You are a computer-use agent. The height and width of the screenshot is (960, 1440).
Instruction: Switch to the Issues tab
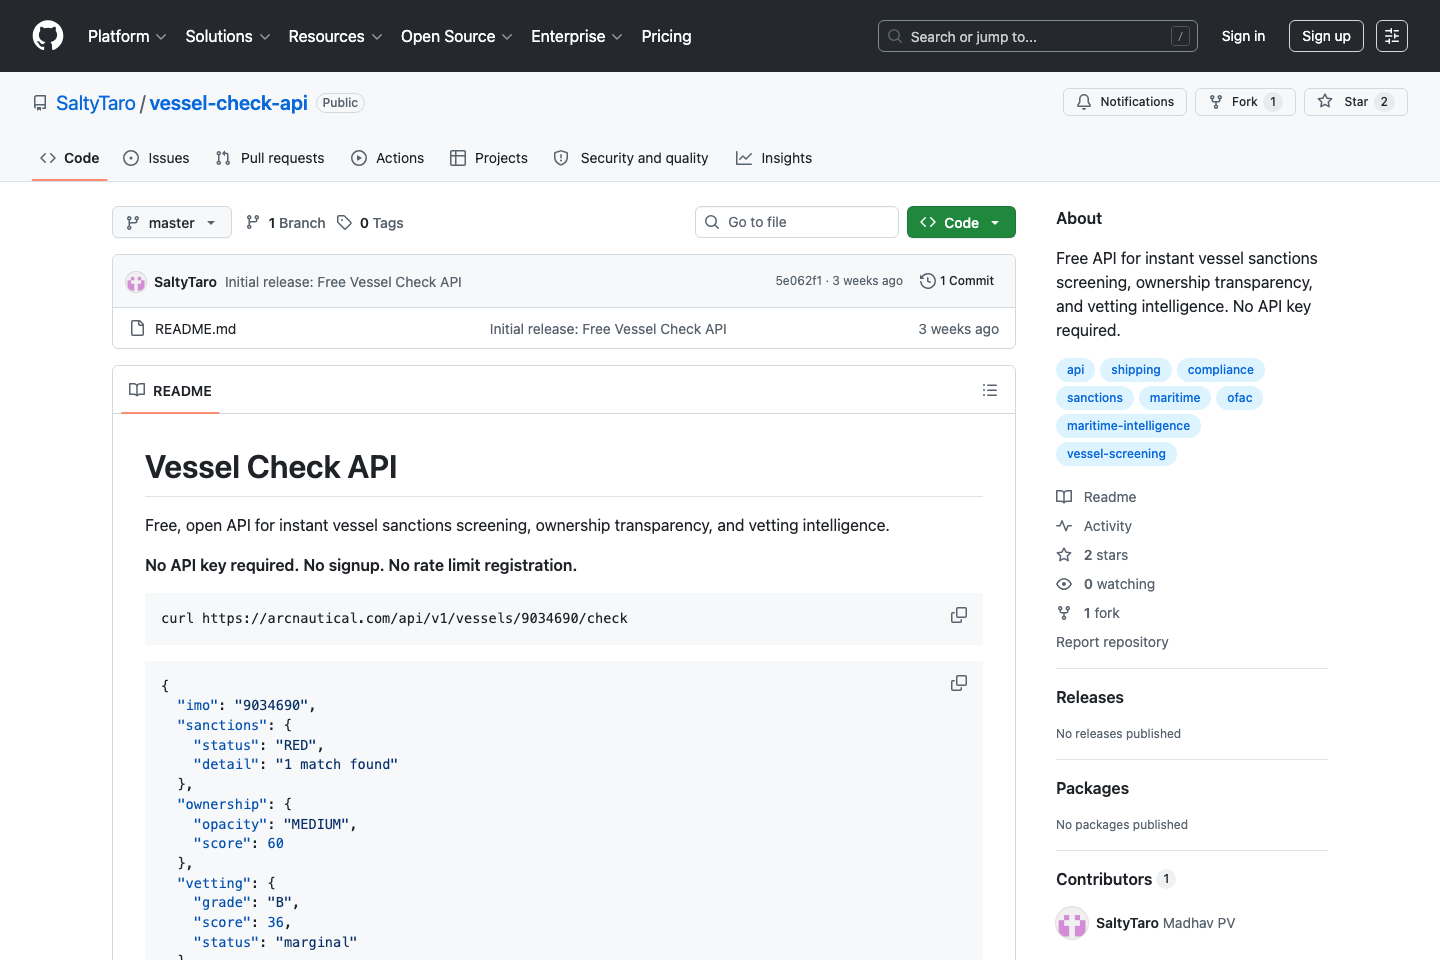[156, 158]
